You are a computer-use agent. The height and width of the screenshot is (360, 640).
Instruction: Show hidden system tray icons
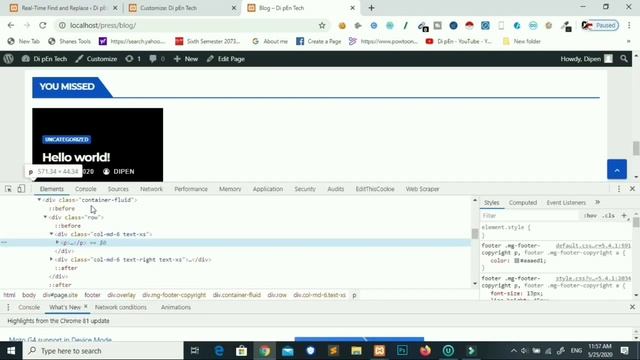coord(513,351)
